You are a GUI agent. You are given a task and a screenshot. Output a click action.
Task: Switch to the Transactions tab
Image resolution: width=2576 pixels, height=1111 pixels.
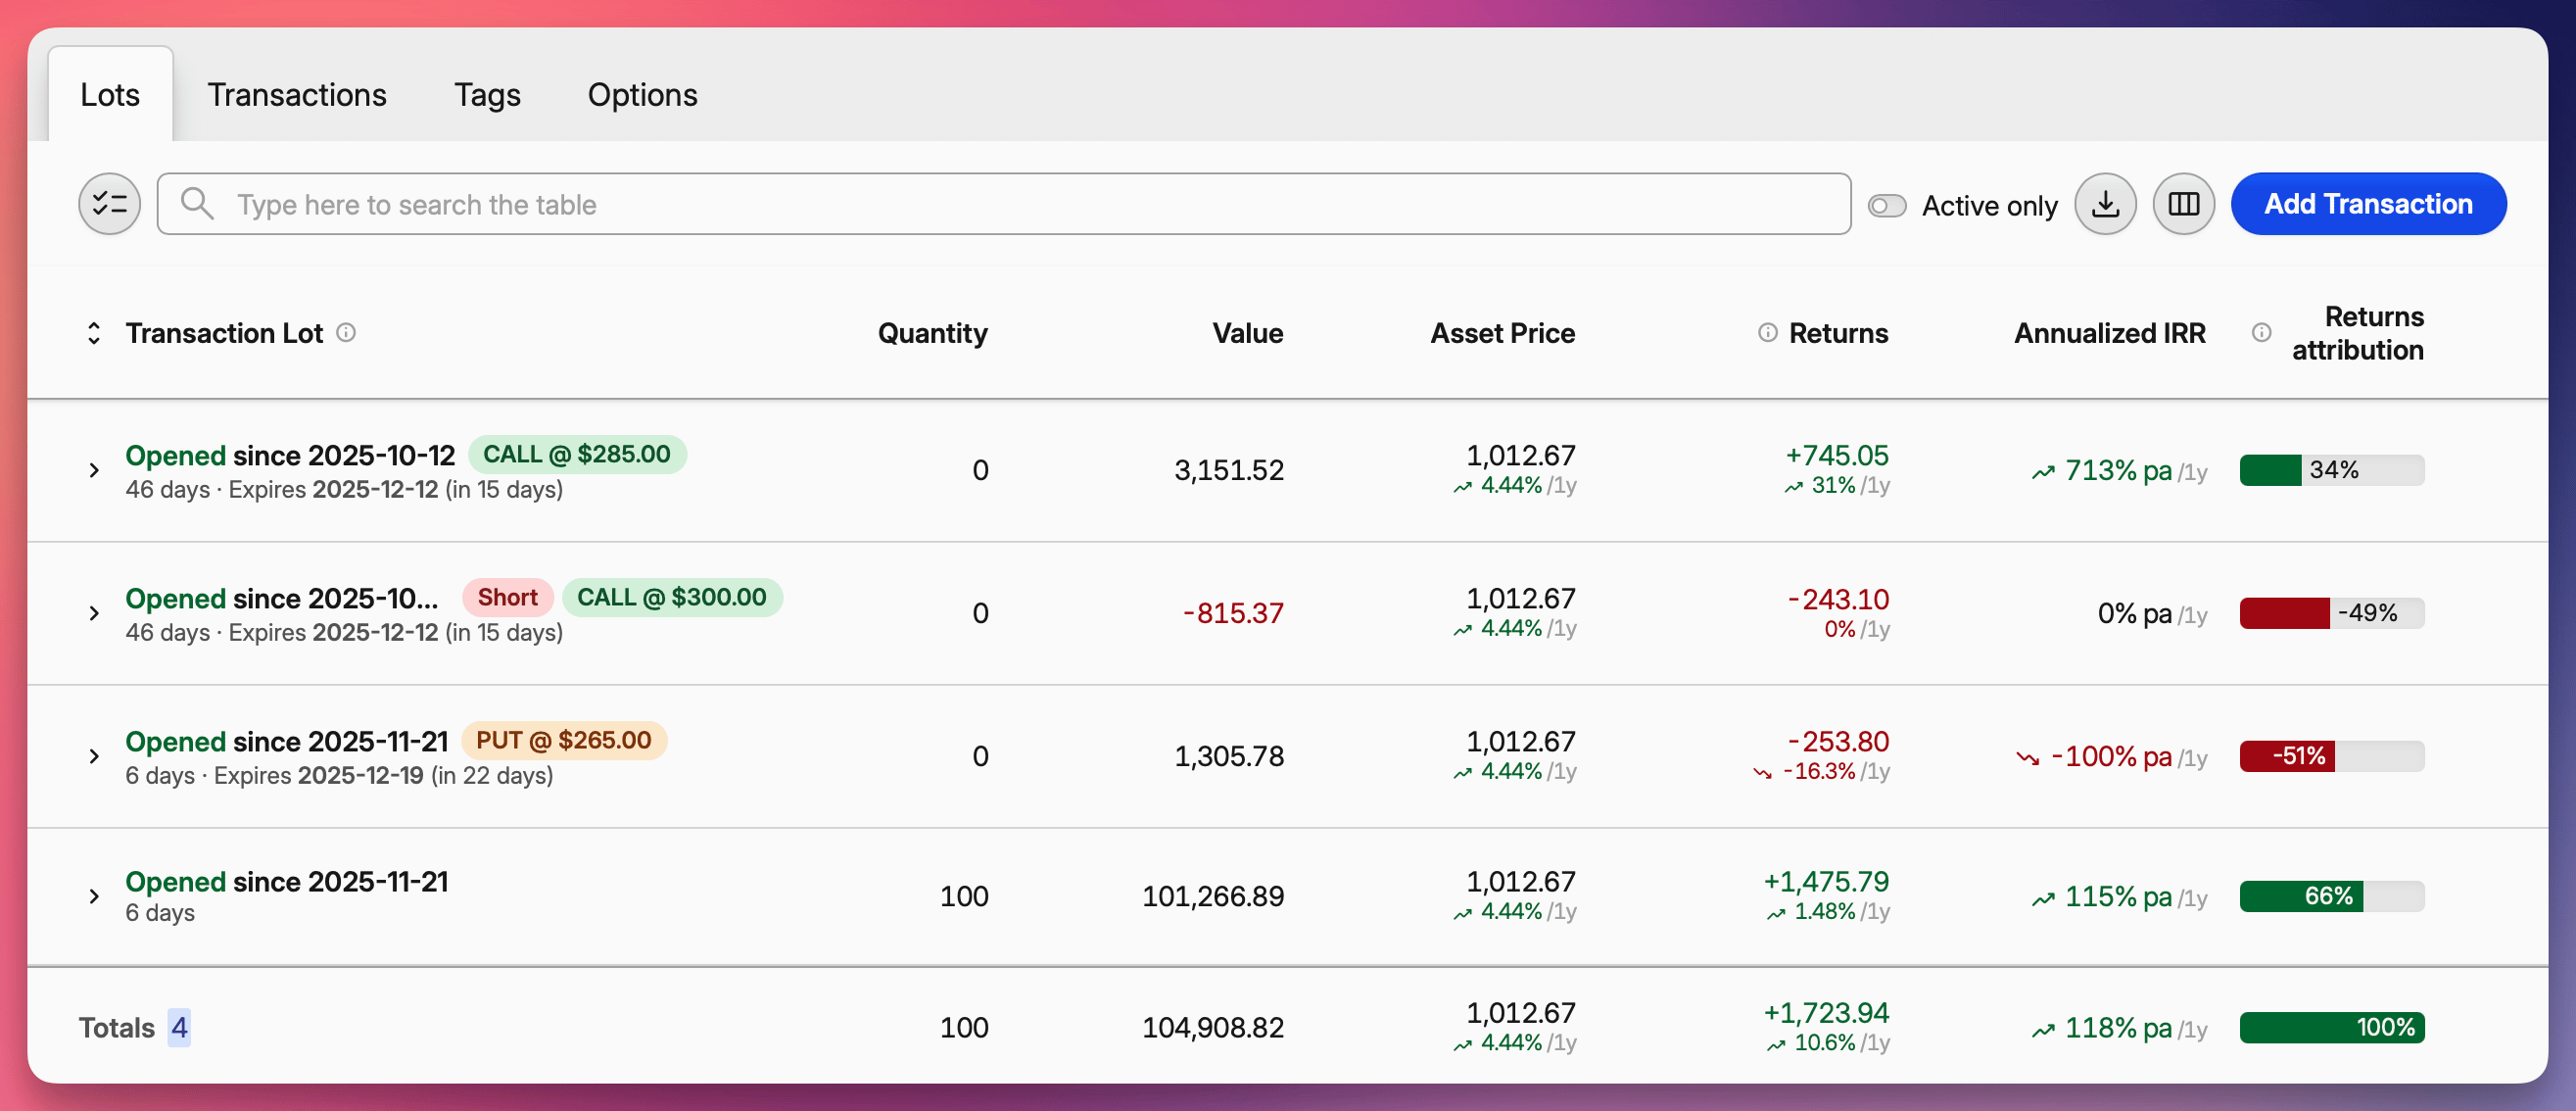[x=297, y=95]
